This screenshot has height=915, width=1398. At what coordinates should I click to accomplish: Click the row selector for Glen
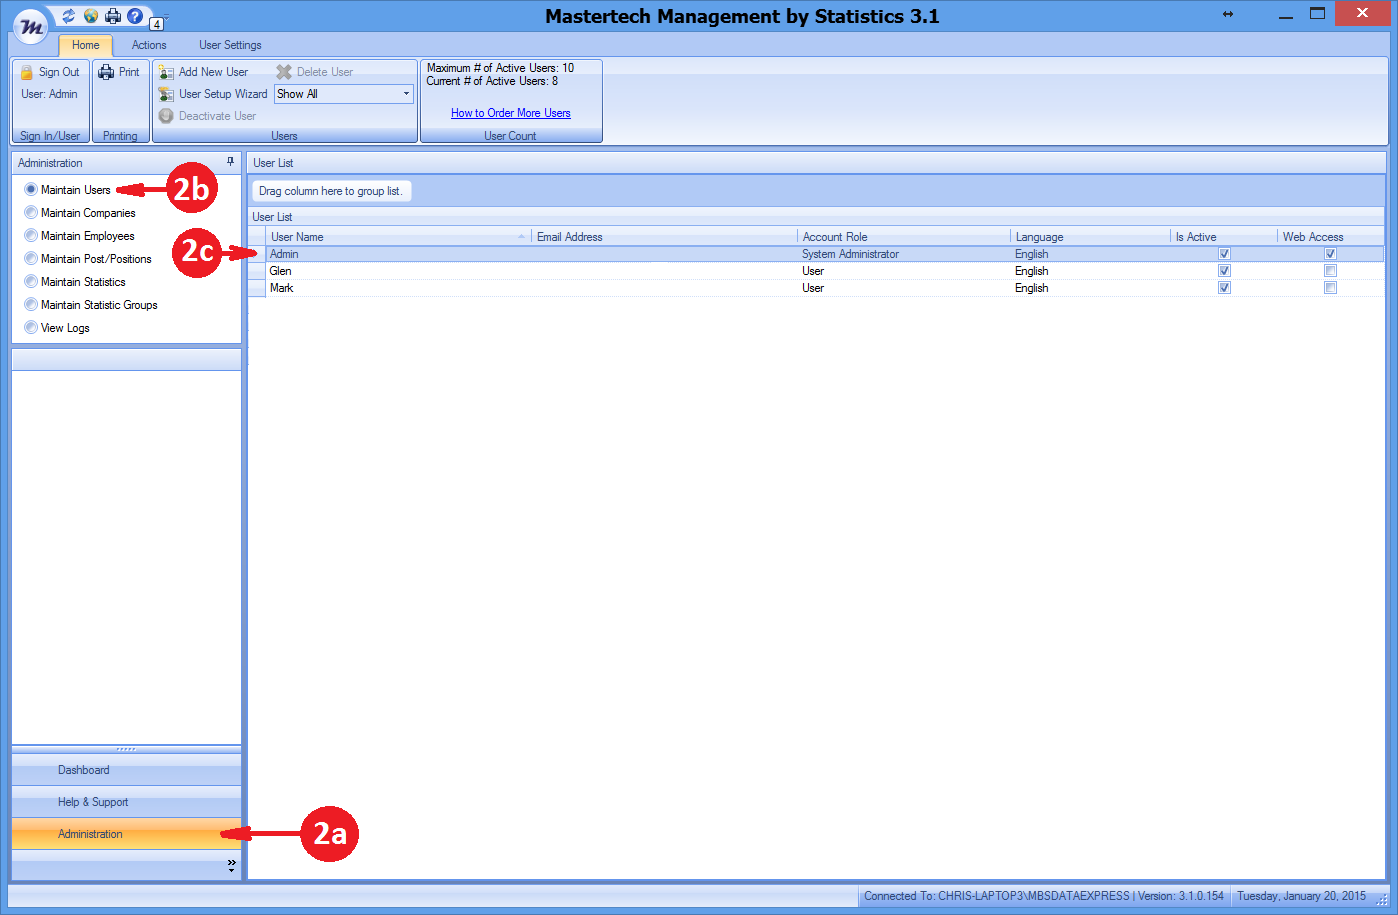point(257,271)
